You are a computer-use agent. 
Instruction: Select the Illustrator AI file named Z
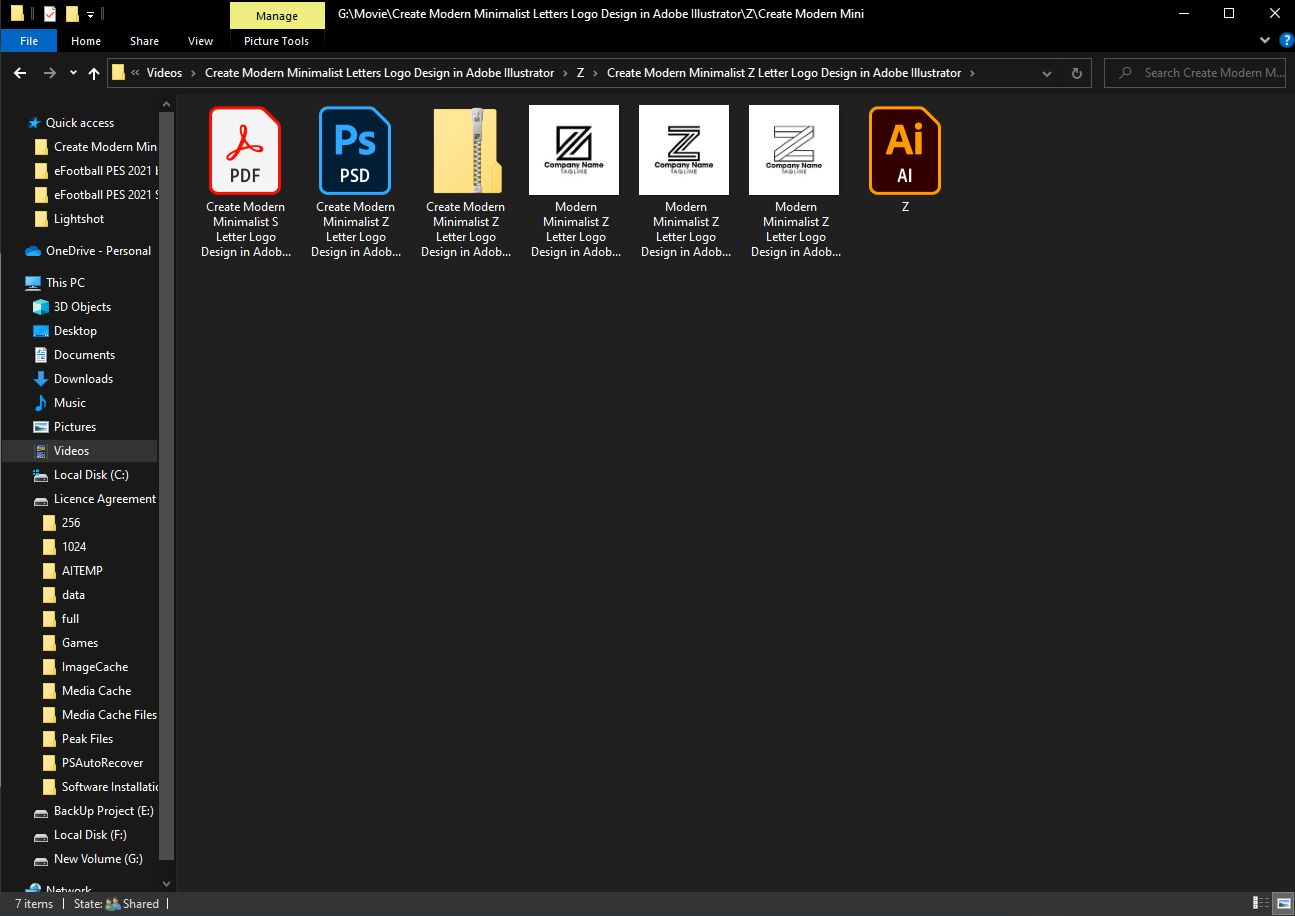click(x=905, y=160)
